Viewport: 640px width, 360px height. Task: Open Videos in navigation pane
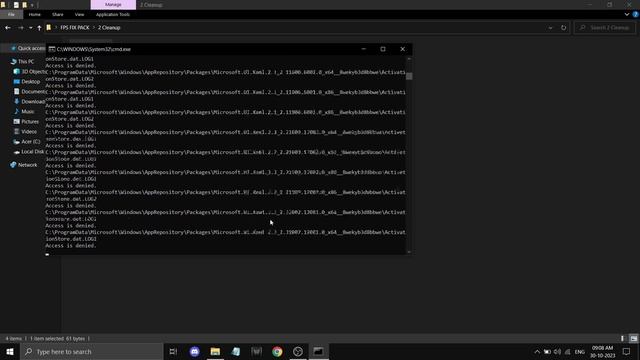pos(25,131)
